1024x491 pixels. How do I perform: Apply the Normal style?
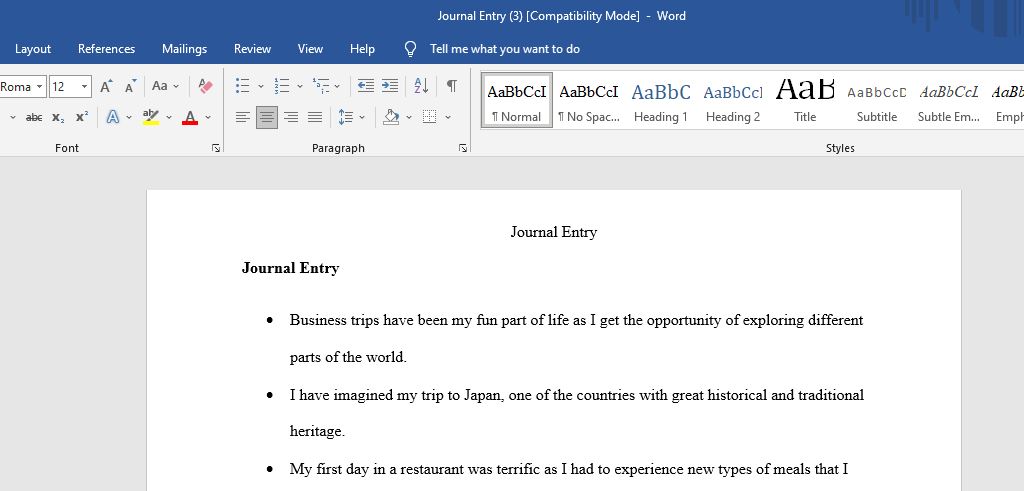tap(517, 101)
